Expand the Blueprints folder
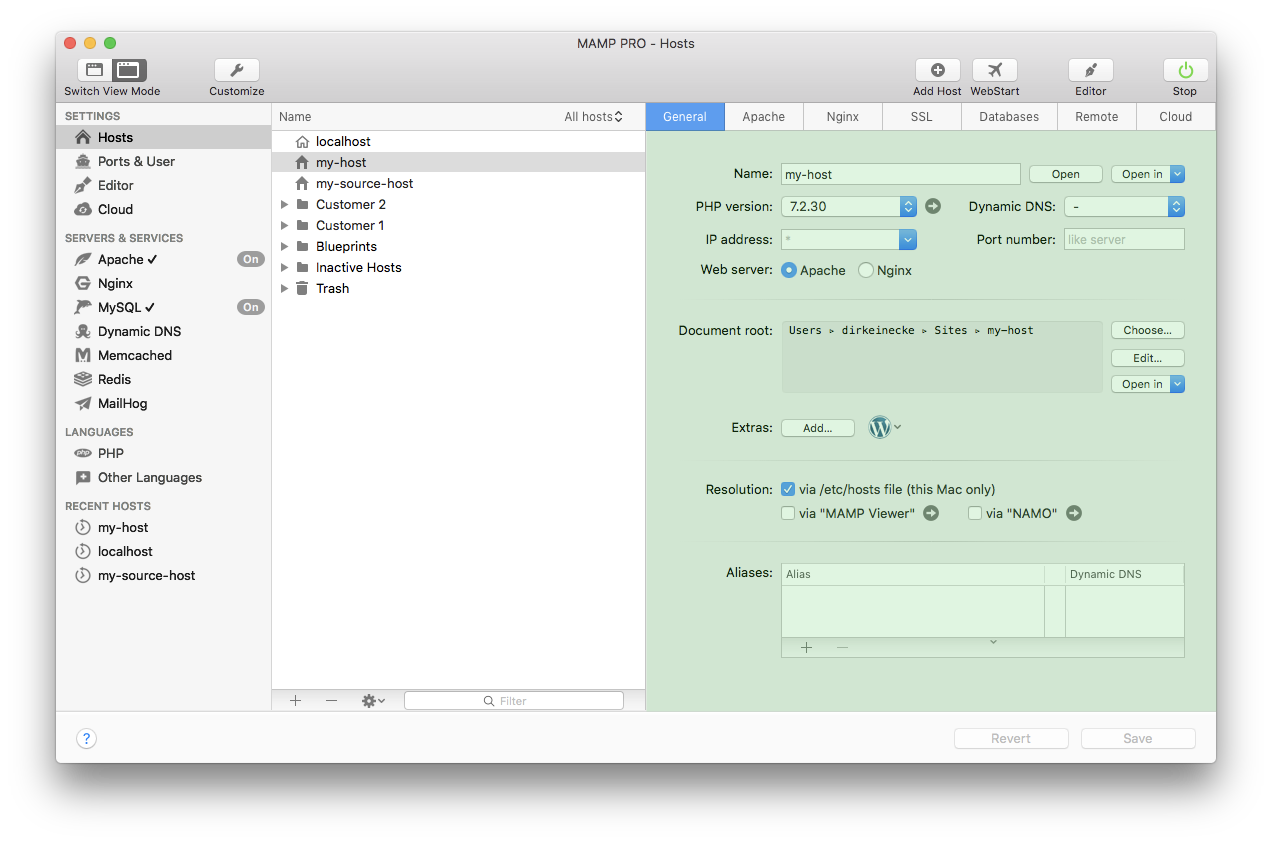Screen dimensions: 1272x843 point(284,246)
